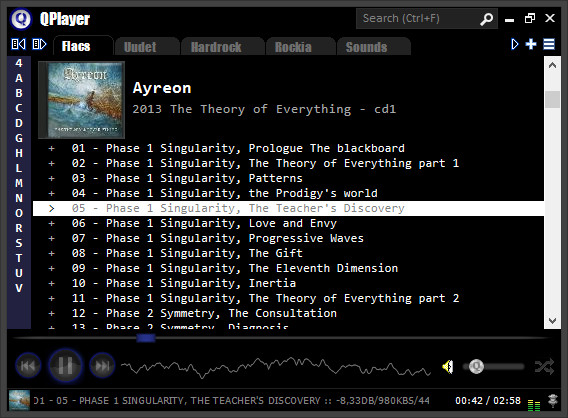Click the search magnifier icon
This screenshot has width=568, height=418.
coord(486,19)
